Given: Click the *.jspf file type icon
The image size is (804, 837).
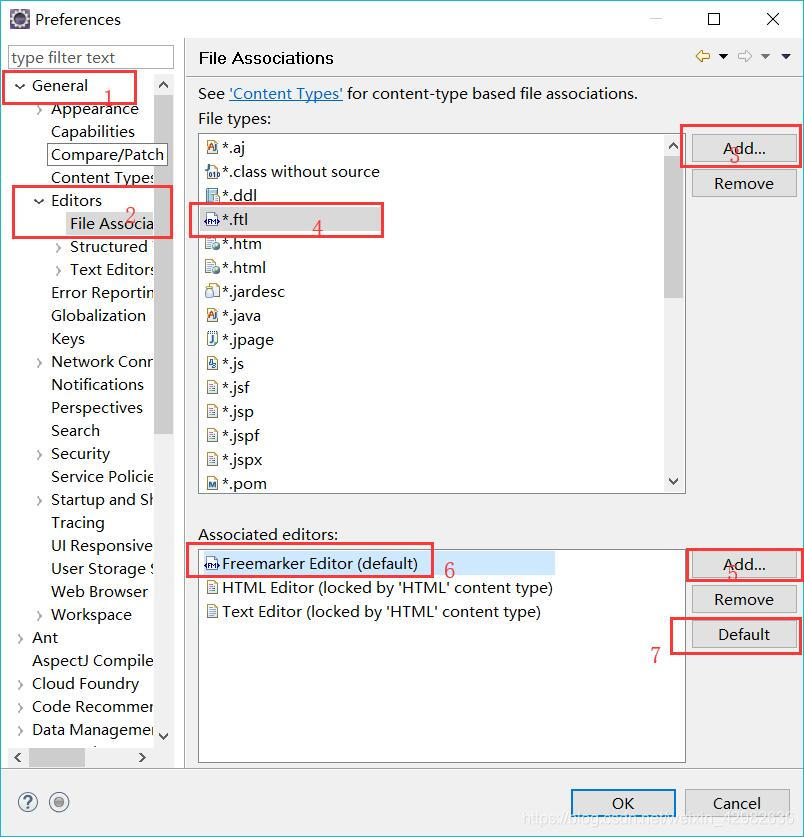Looking at the screenshot, I should tap(212, 435).
